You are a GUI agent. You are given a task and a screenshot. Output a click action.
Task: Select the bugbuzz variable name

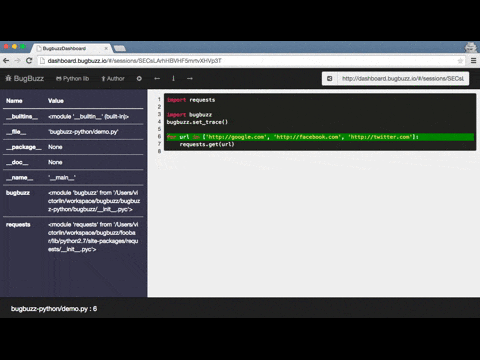(x=18, y=193)
